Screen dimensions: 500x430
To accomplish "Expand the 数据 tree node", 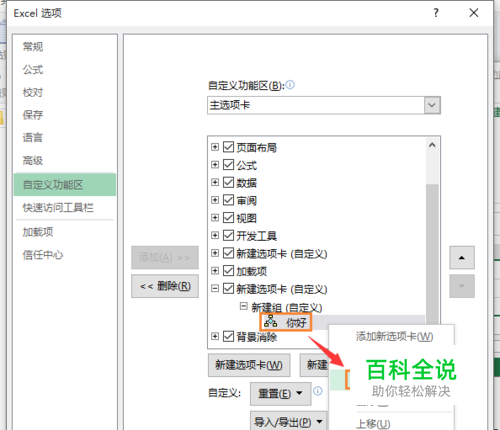I will 215,182.
